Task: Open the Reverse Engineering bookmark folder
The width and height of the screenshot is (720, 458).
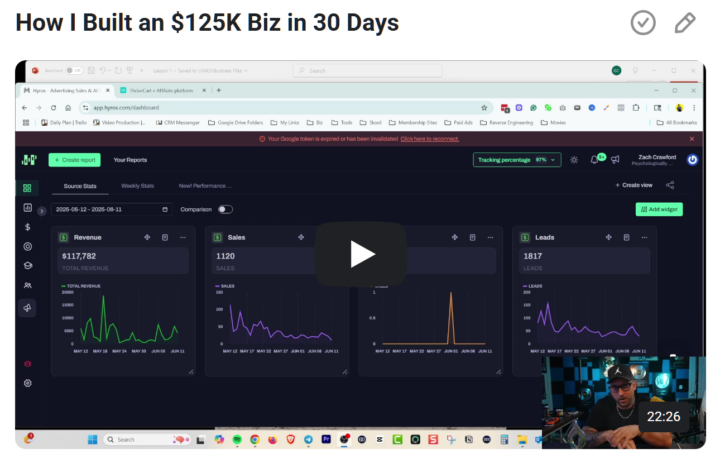Action: (x=506, y=123)
